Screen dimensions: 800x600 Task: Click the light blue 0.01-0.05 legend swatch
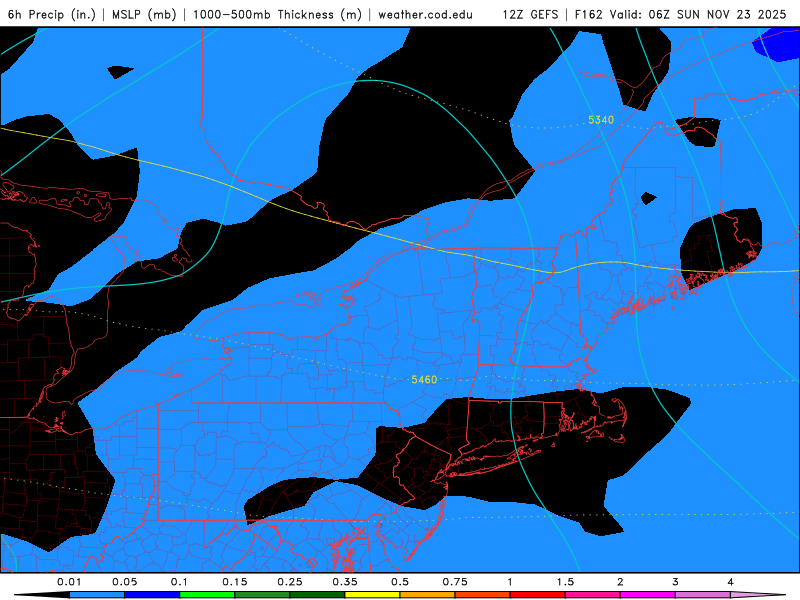click(97, 595)
